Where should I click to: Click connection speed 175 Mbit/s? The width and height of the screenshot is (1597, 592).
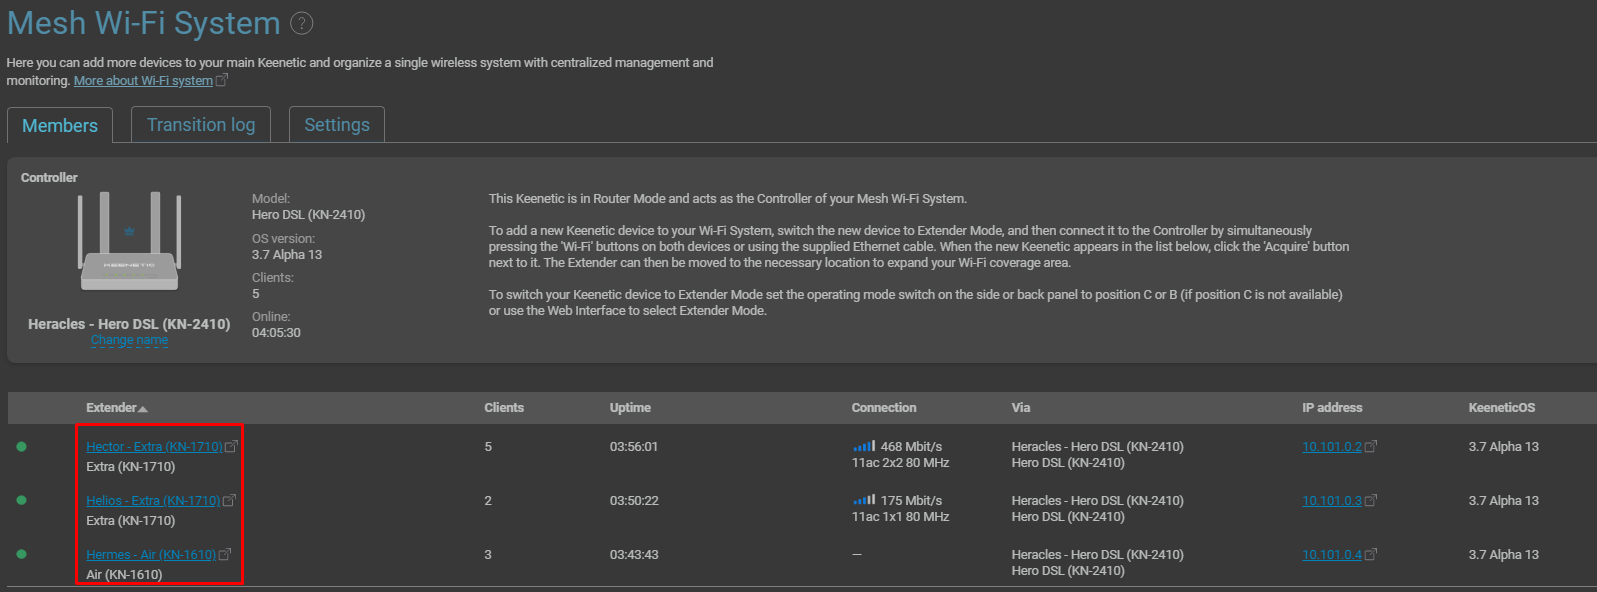coord(911,501)
